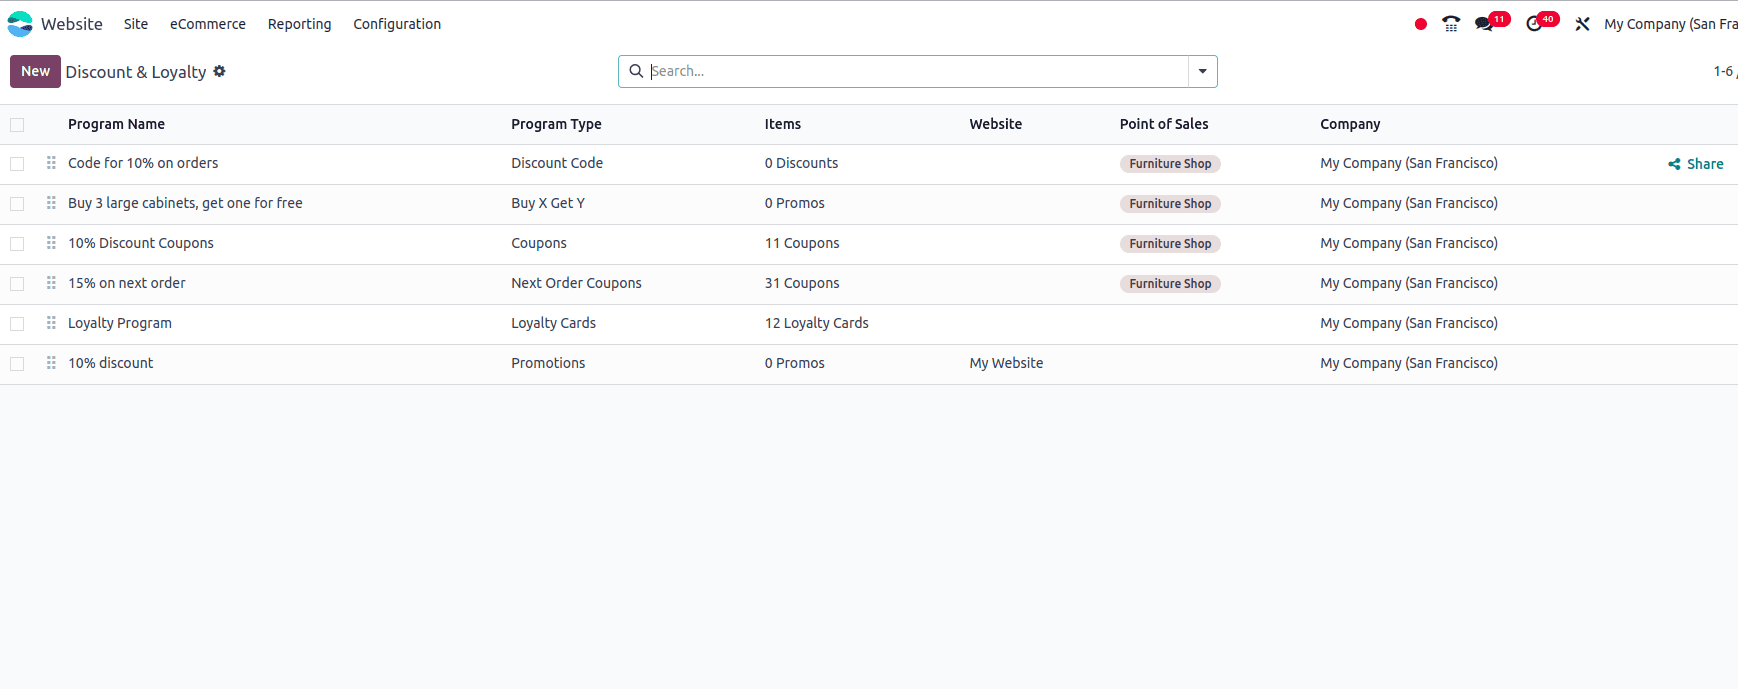Open the Website app home logo
The image size is (1738, 689).
click(20, 24)
